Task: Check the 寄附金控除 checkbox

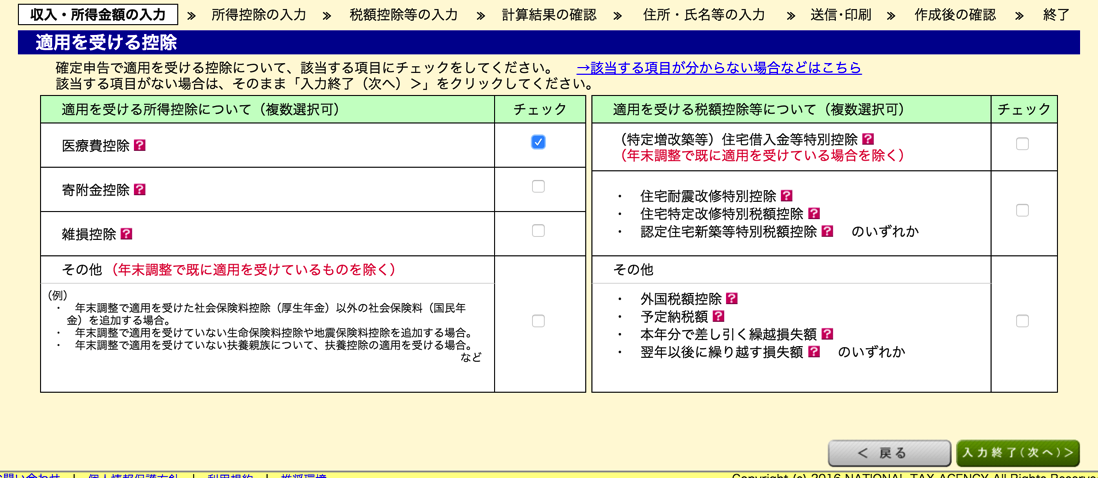Action: 538,186
